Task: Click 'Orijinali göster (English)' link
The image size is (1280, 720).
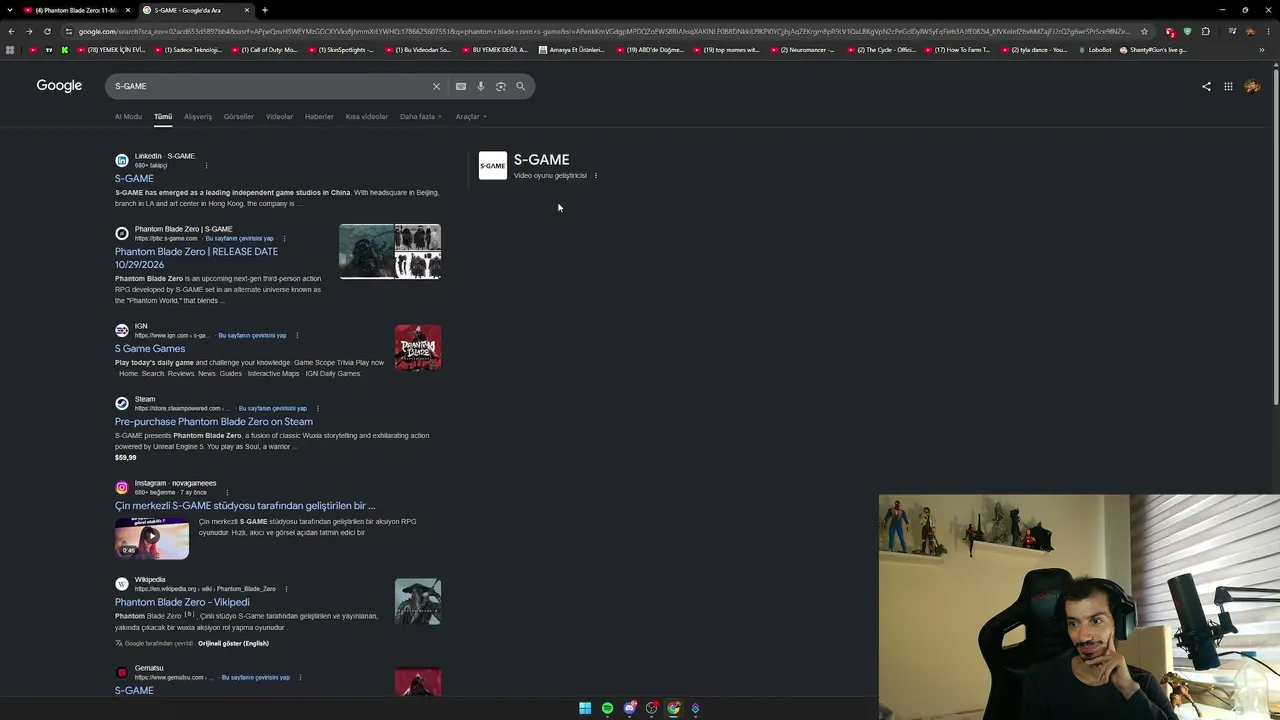Action: pos(233,643)
